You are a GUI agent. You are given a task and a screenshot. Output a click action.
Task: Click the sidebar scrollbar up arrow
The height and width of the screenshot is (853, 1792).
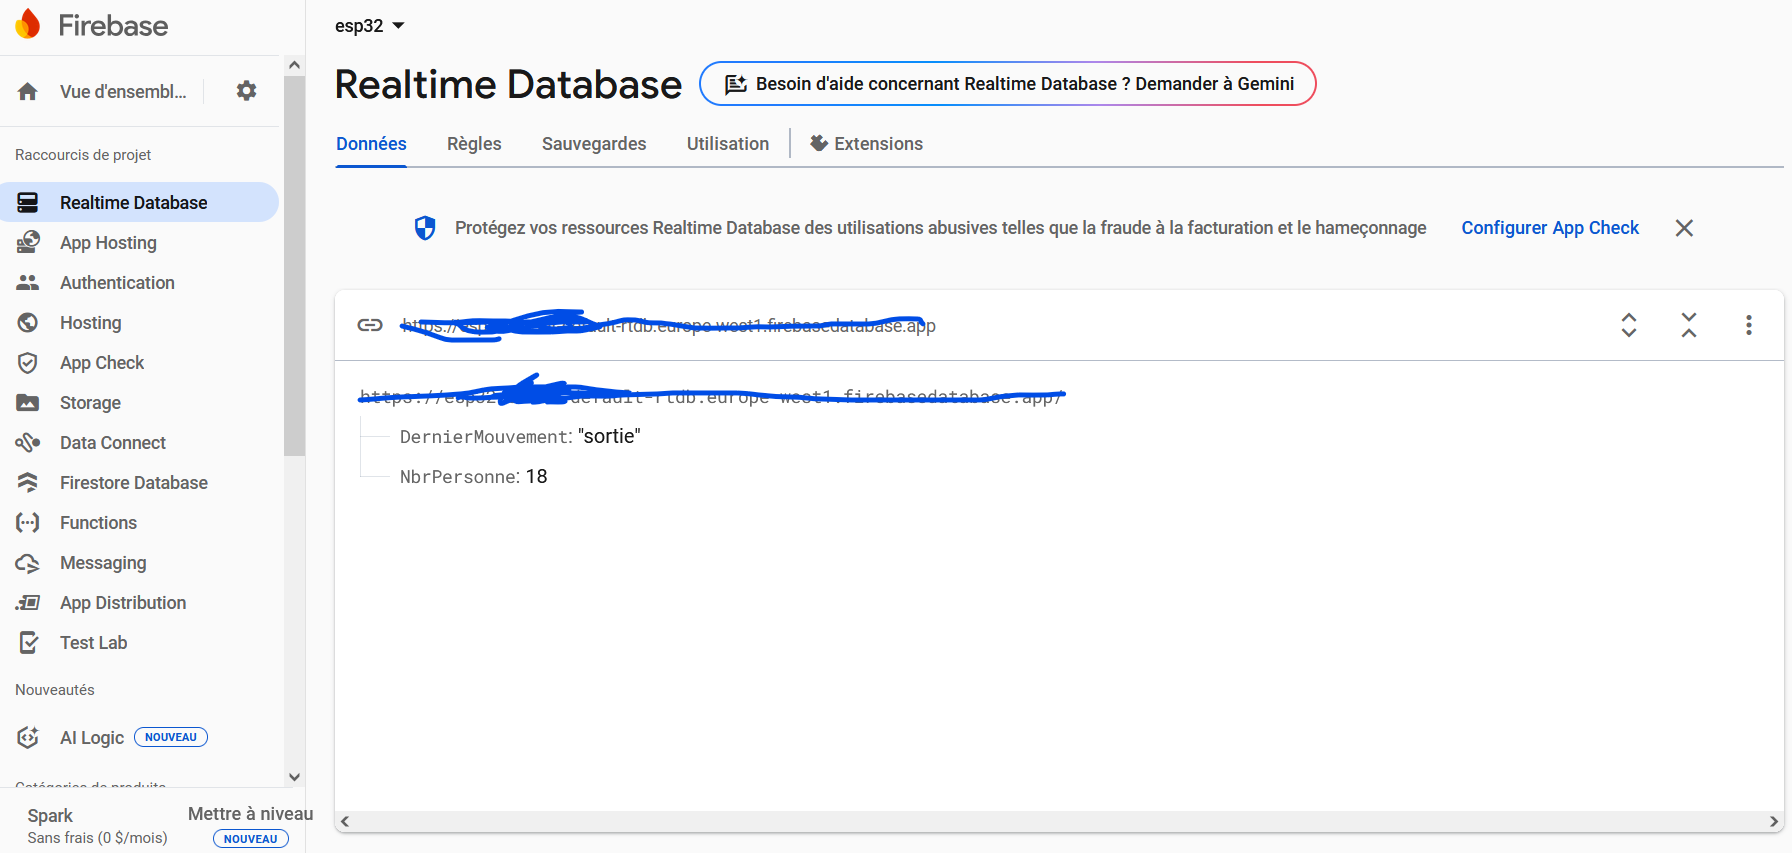point(294,65)
